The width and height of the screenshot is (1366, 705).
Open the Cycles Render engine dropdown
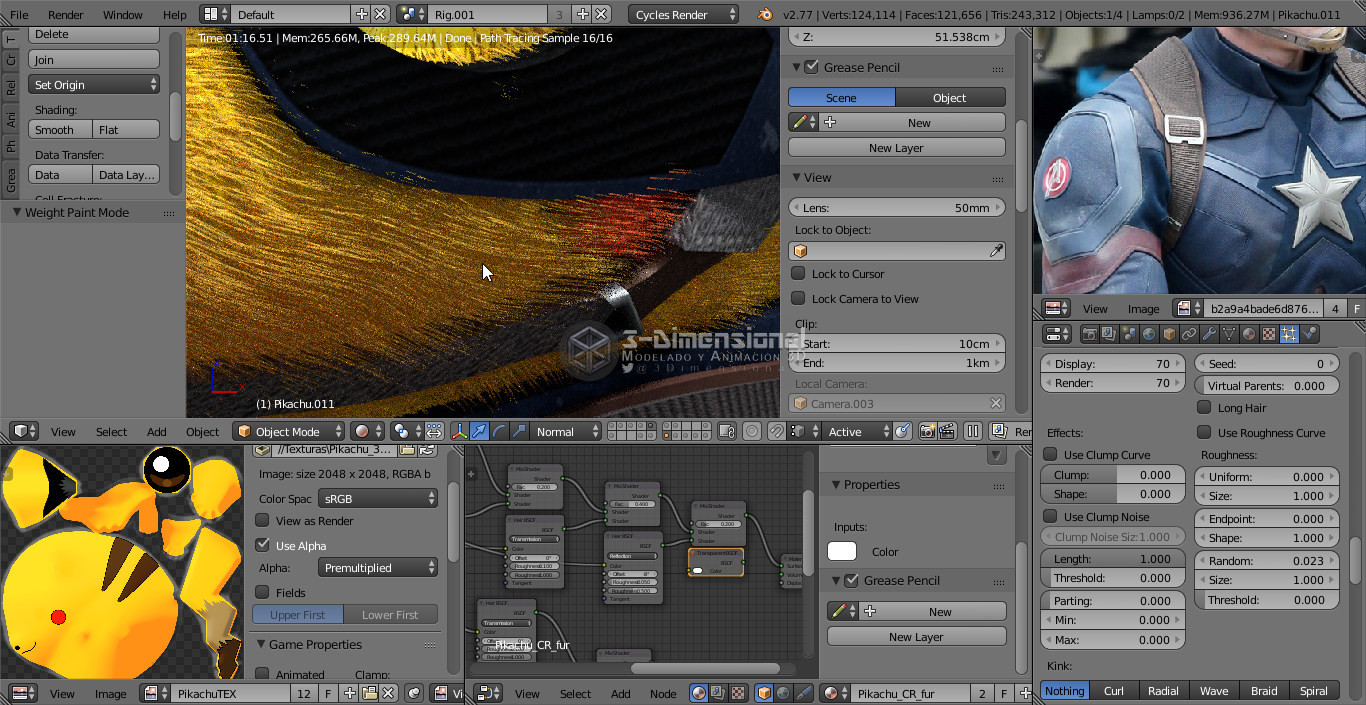pyautogui.click(x=684, y=14)
